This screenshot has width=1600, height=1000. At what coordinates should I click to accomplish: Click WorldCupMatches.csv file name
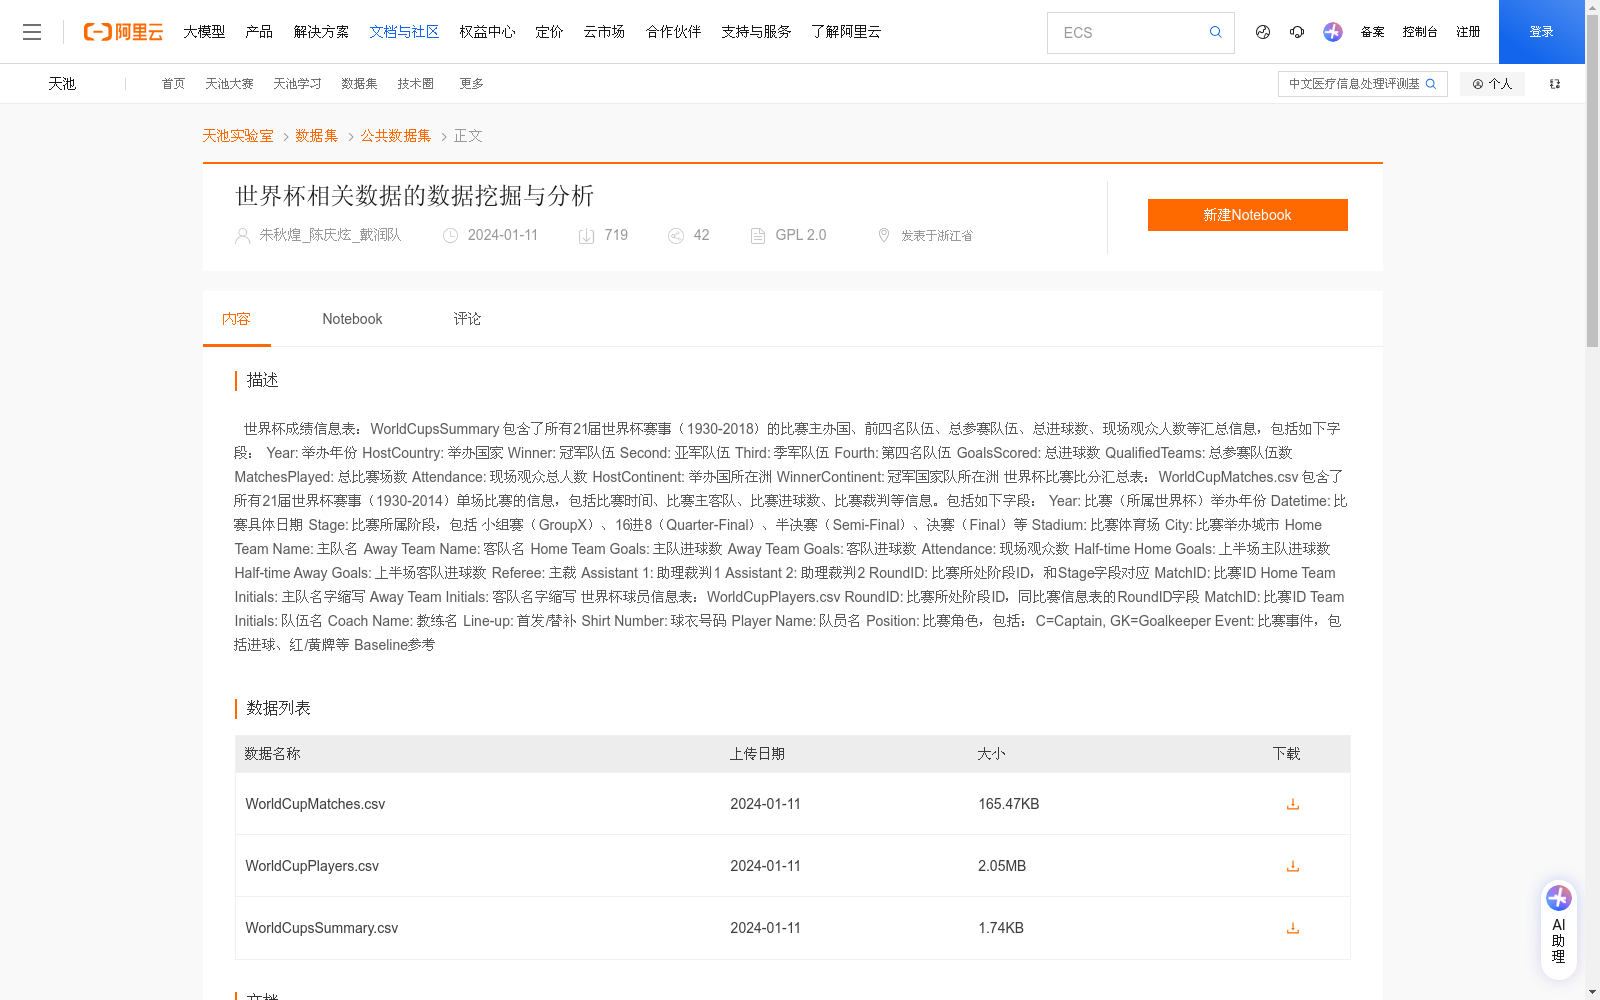(x=315, y=804)
